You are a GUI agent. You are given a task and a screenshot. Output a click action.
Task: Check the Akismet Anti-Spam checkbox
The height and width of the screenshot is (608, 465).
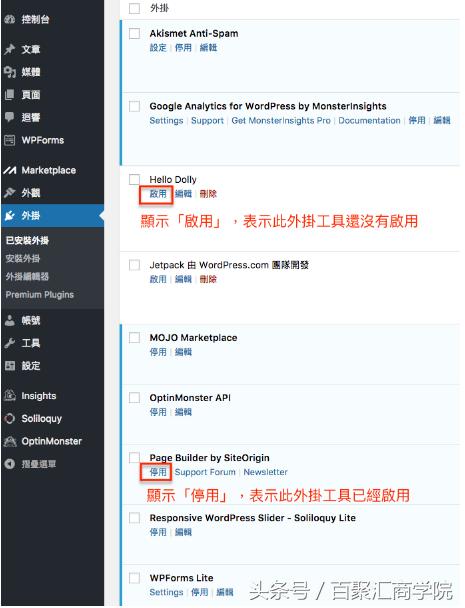pos(134,33)
